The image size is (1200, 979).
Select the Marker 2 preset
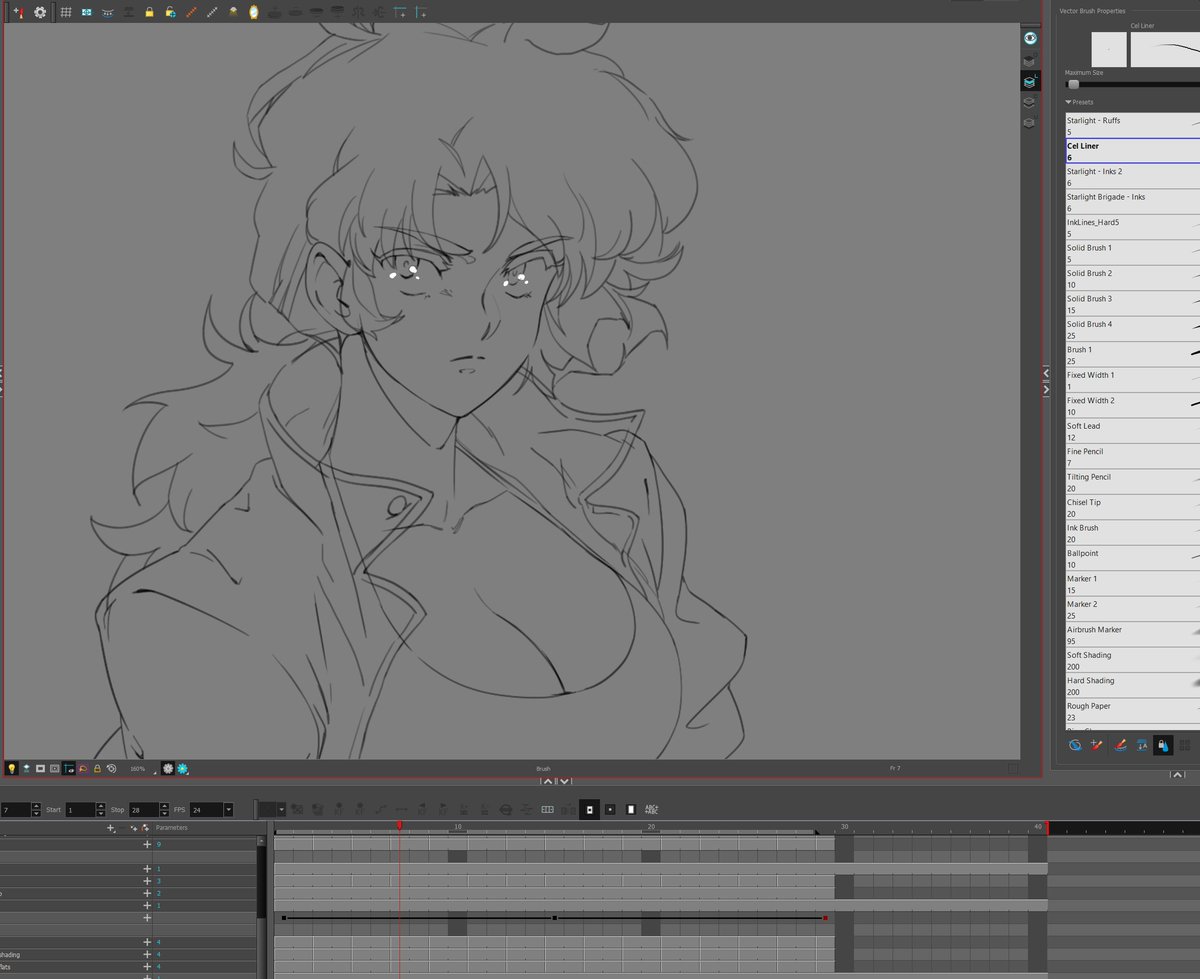coord(1132,610)
